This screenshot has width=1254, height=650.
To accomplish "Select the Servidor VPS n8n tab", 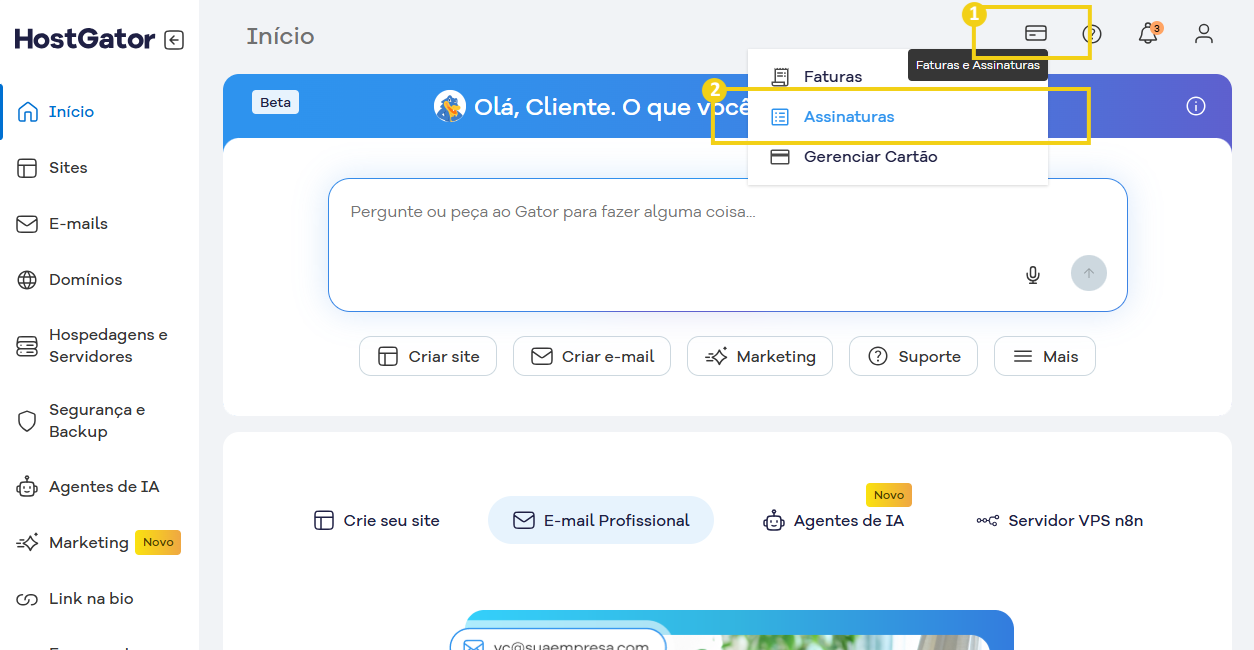I will [1059, 520].
